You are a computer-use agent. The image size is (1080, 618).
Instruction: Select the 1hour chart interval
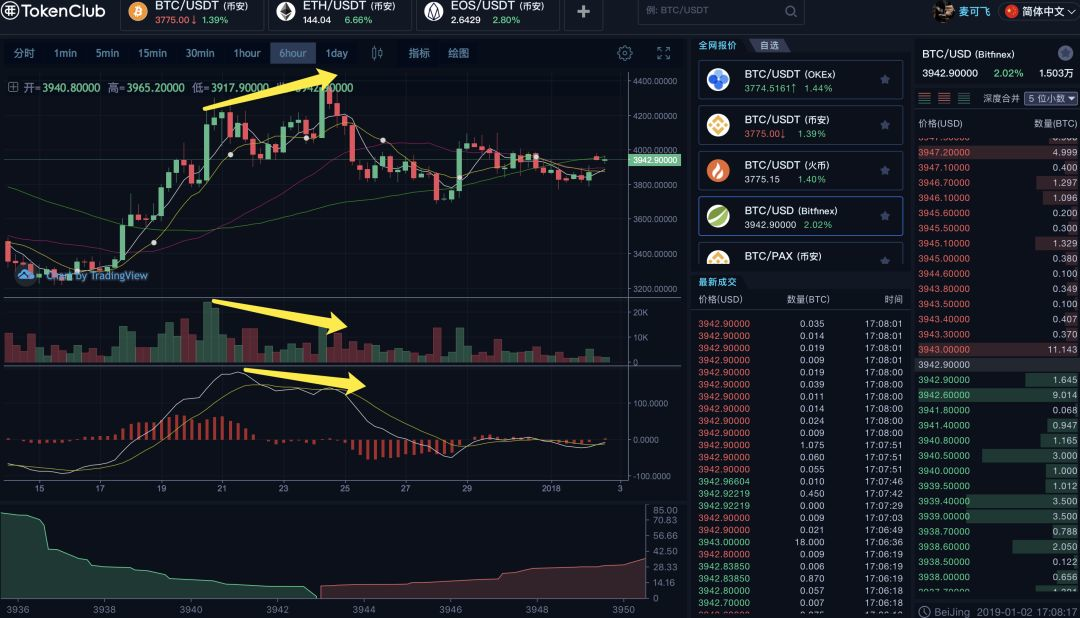[247, 53]
